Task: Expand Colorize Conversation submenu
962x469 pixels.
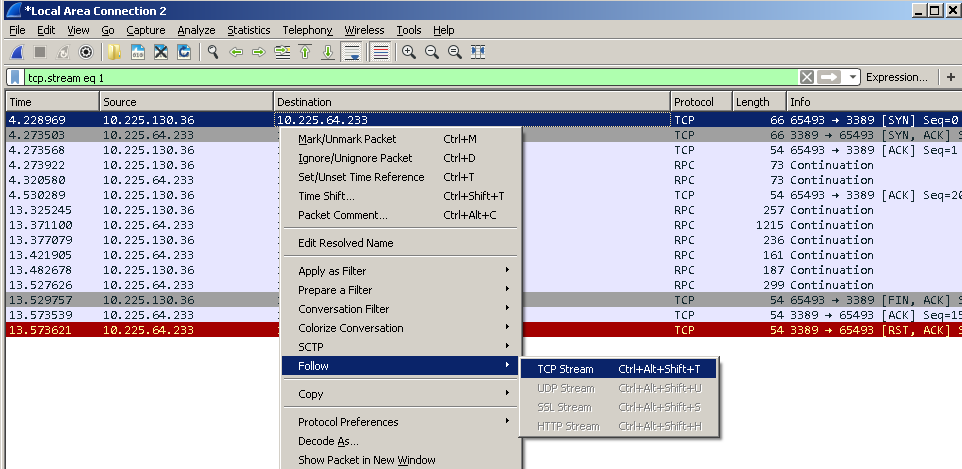Action: (401, 328)
